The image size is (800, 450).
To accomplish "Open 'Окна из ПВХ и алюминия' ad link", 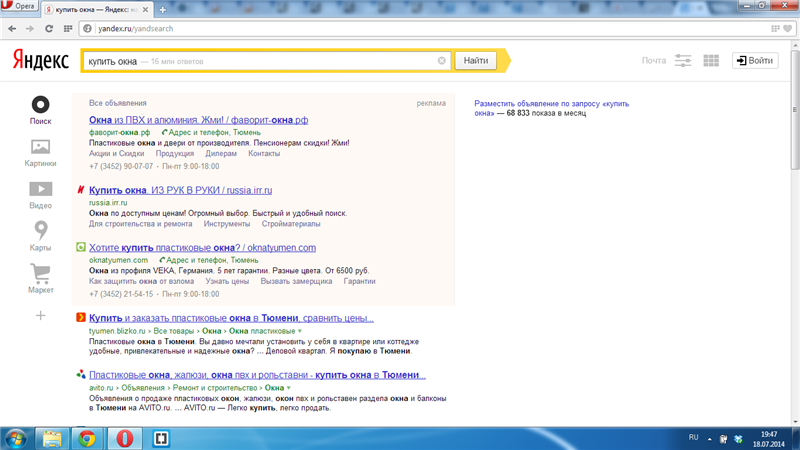I will coord(198,120).
